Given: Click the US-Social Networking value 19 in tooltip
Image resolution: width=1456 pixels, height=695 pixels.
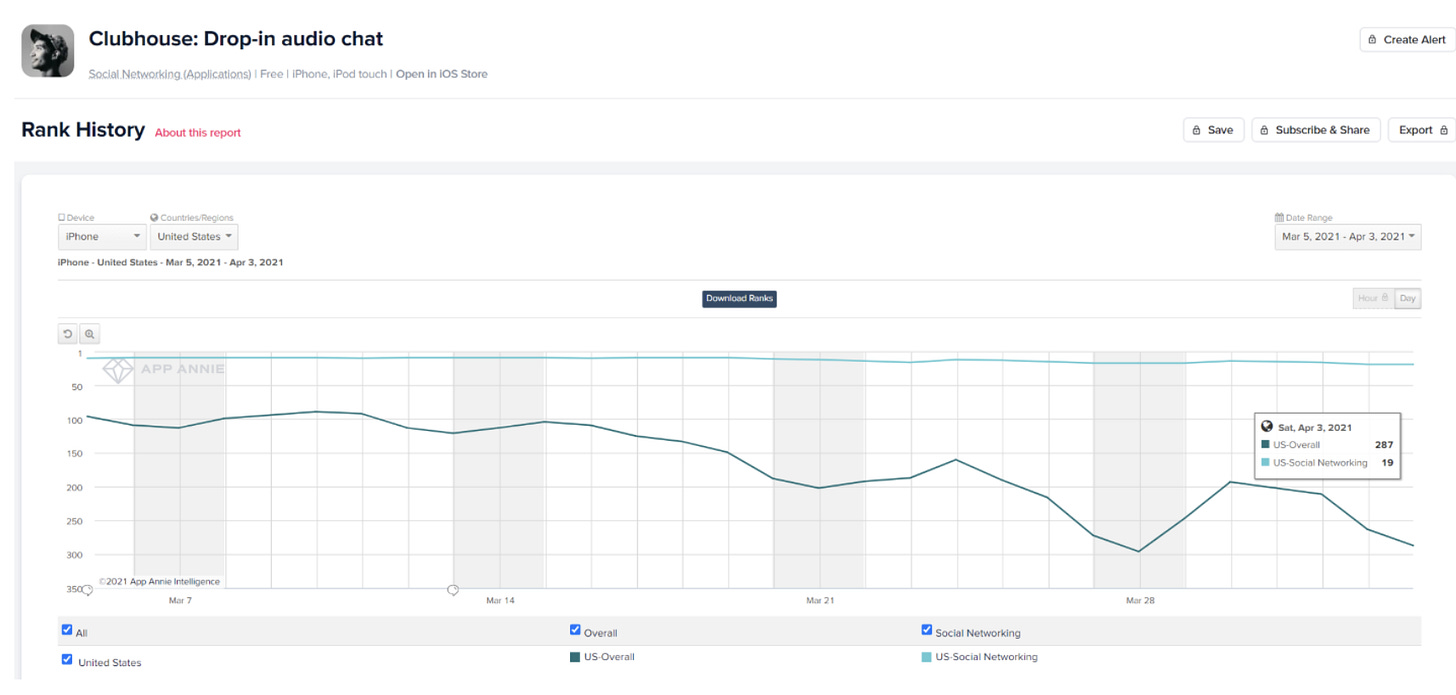Looking at the screenshot, I should pos(1387,463).
